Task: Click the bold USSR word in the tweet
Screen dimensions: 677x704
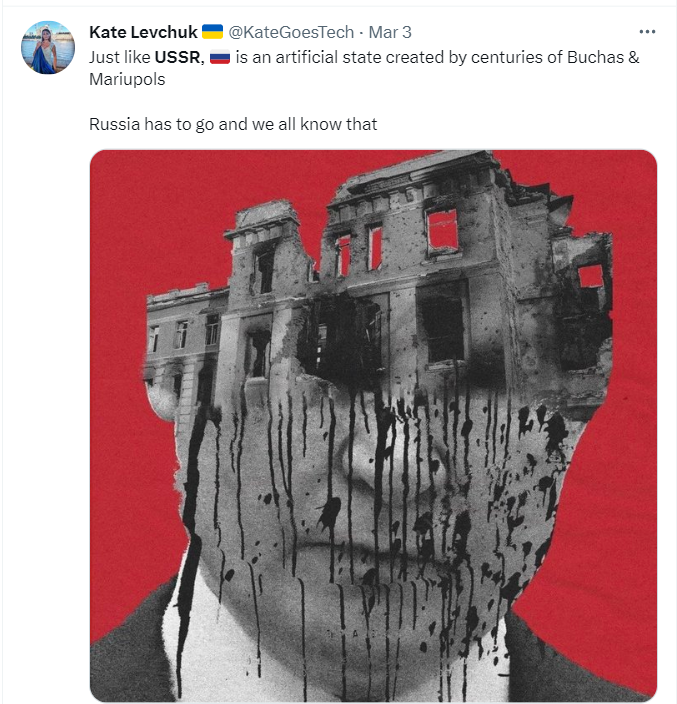Action: click(177, 57)
